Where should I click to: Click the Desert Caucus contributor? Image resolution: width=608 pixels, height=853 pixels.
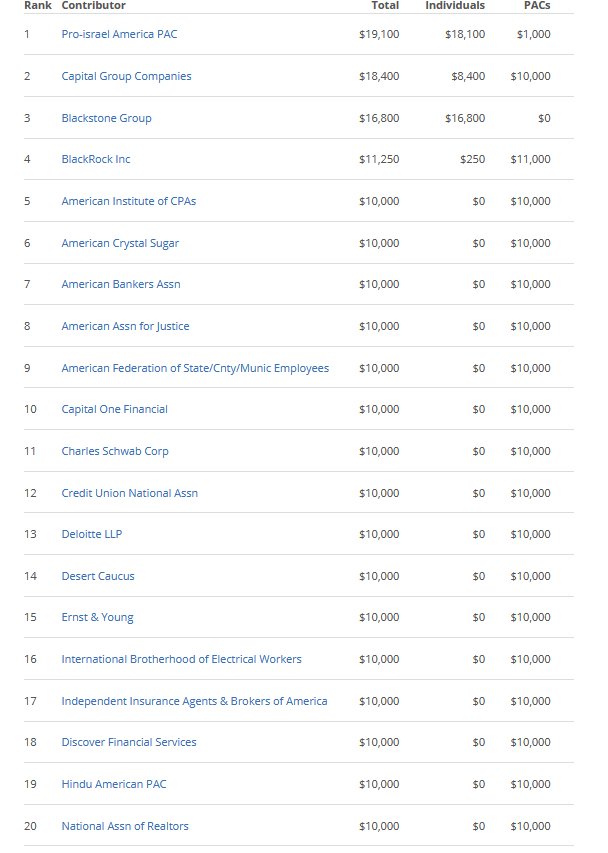98,576
